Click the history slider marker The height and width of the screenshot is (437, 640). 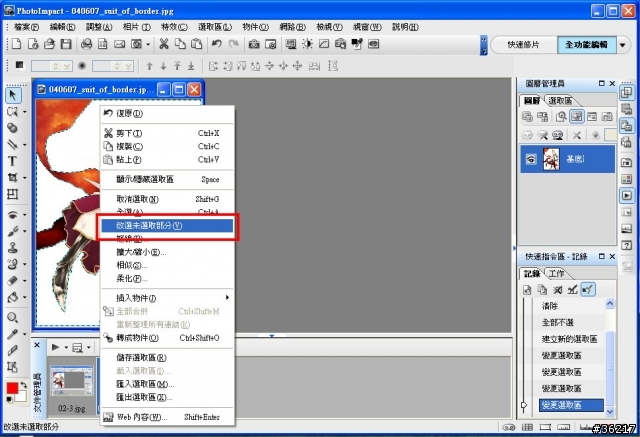coord(524,405)
